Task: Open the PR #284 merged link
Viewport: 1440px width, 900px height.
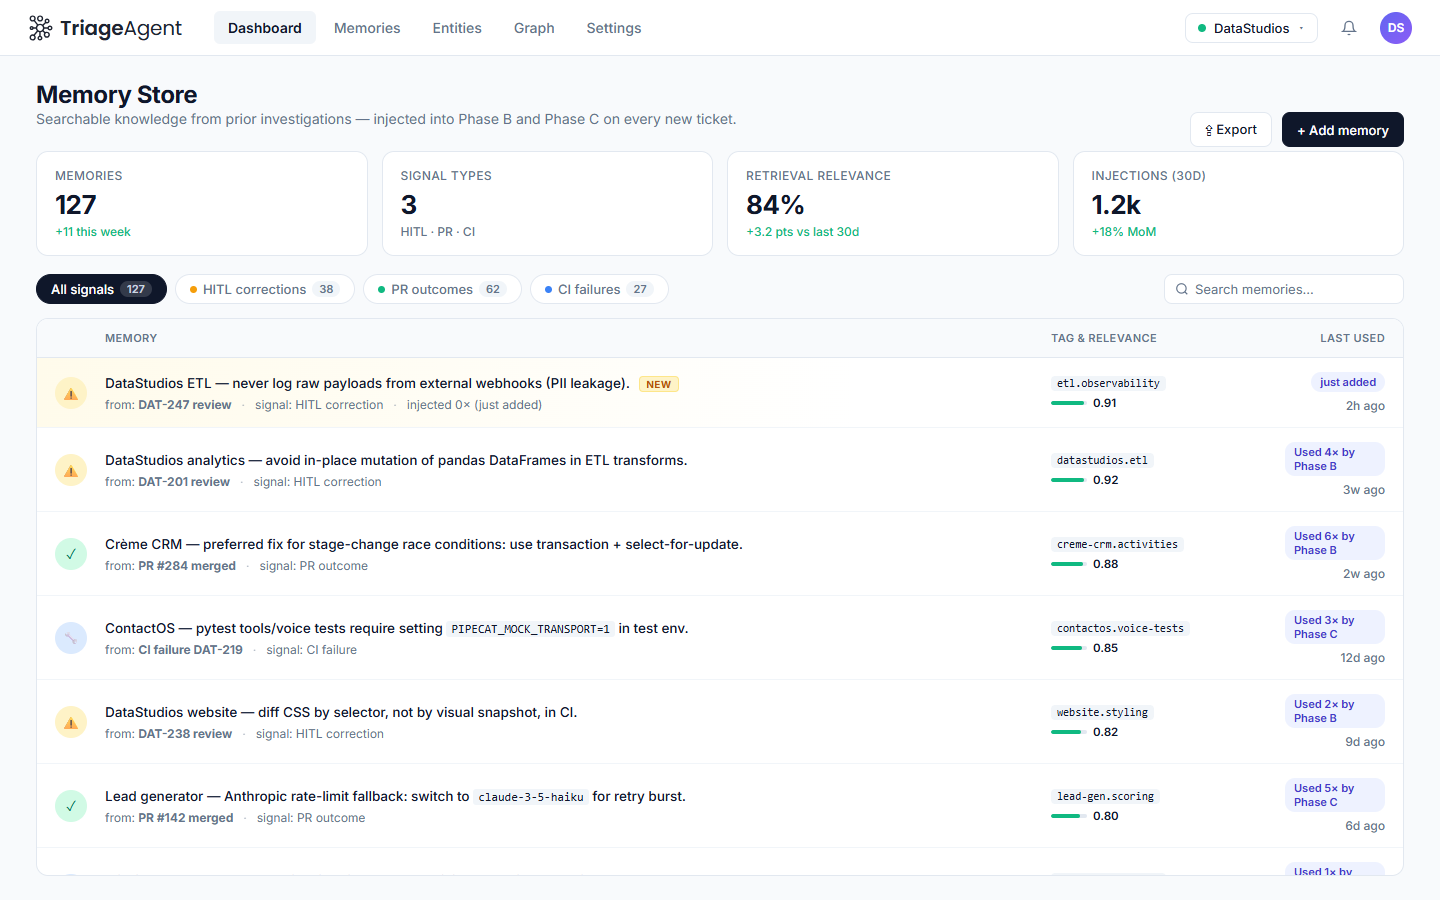Action: point(187,566)
